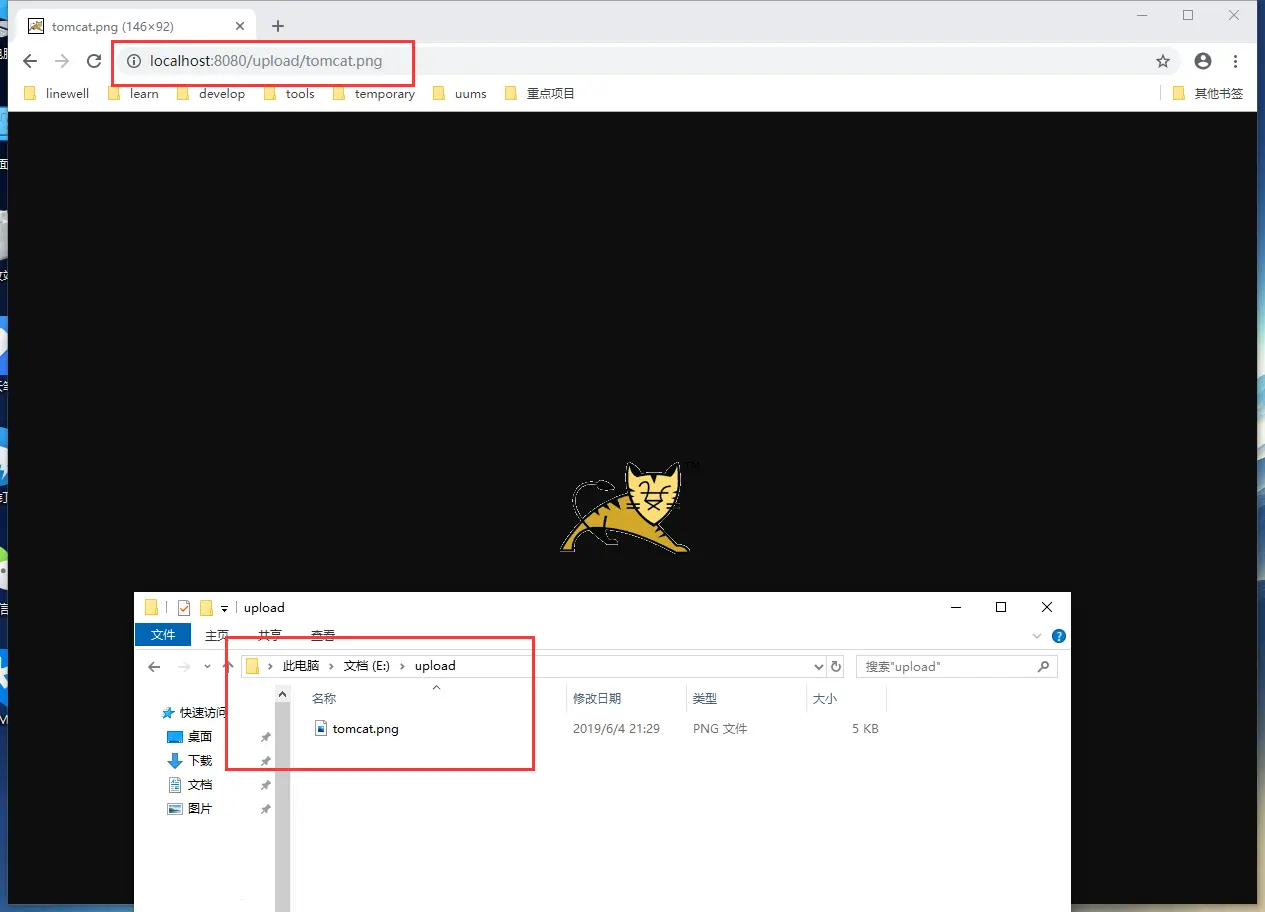The width and height of the screenshot is (1265, 912).
Task: Click the pin icon next to 图片
Action: [x=265, y=809]
